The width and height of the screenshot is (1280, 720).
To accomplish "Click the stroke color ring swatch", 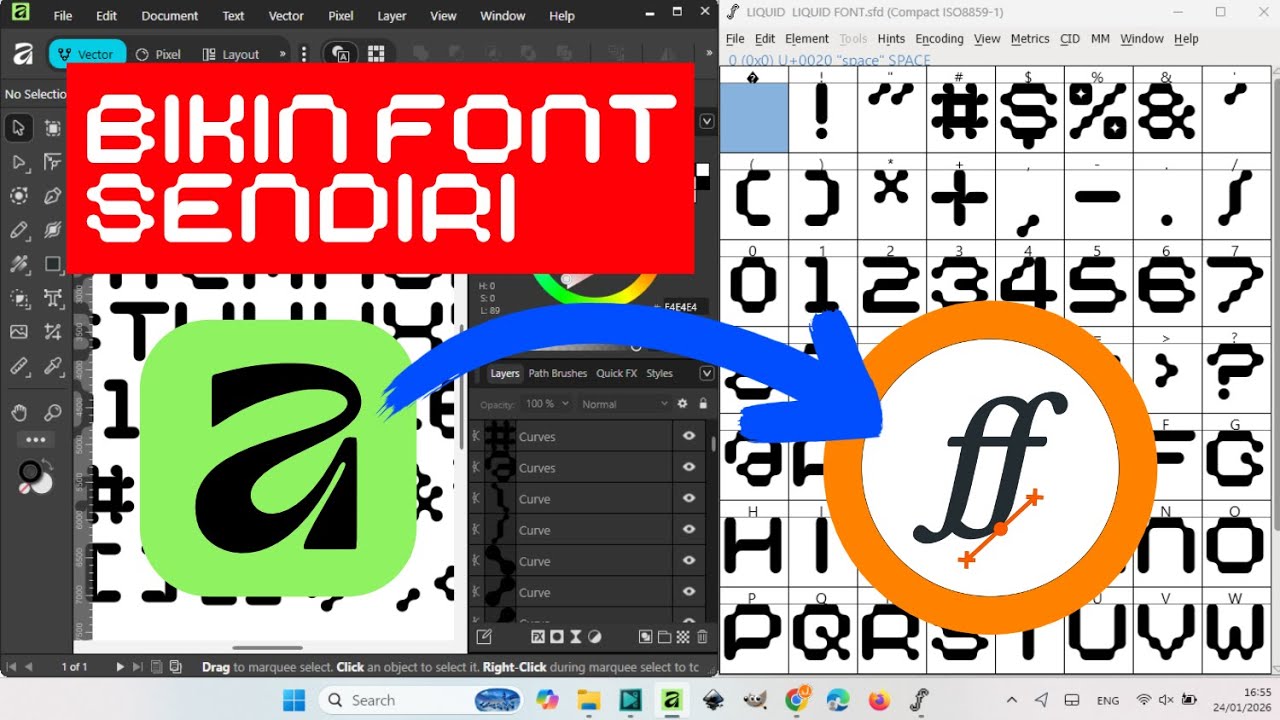I will 29,471.
